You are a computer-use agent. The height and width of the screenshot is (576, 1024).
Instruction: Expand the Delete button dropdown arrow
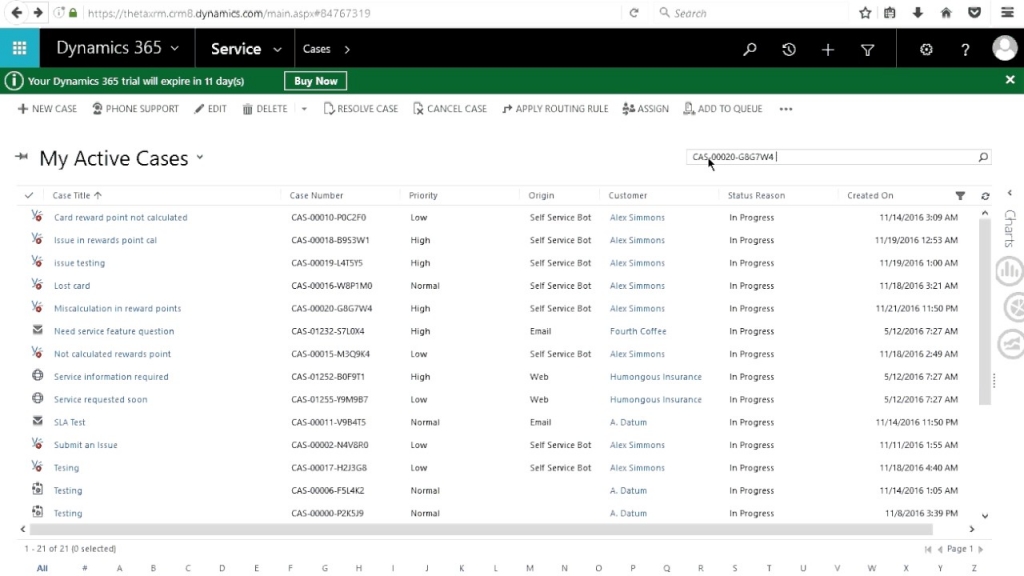[304, 109]
